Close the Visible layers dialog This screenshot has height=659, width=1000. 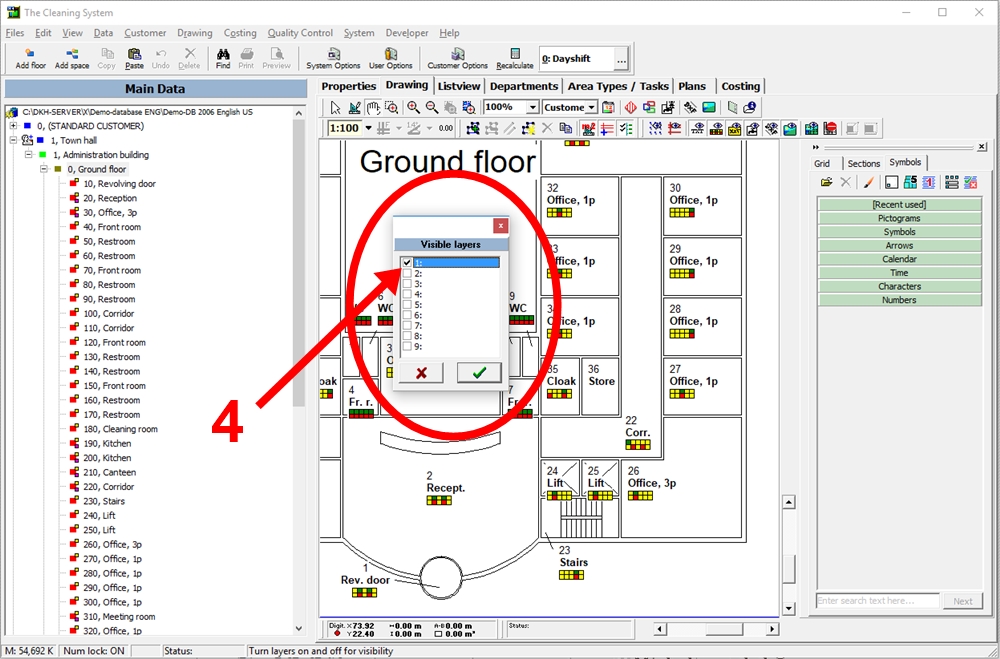(x=501, y=225)
